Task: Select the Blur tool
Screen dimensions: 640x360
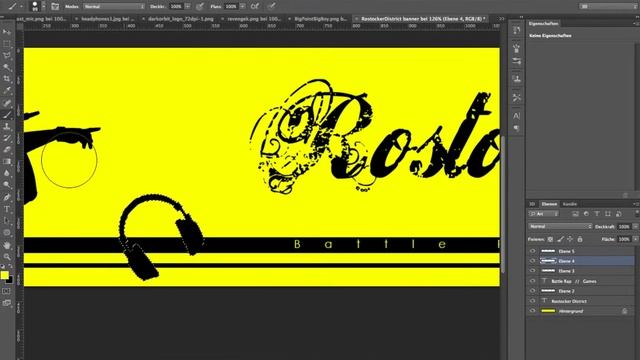Action: coord(7,173)
